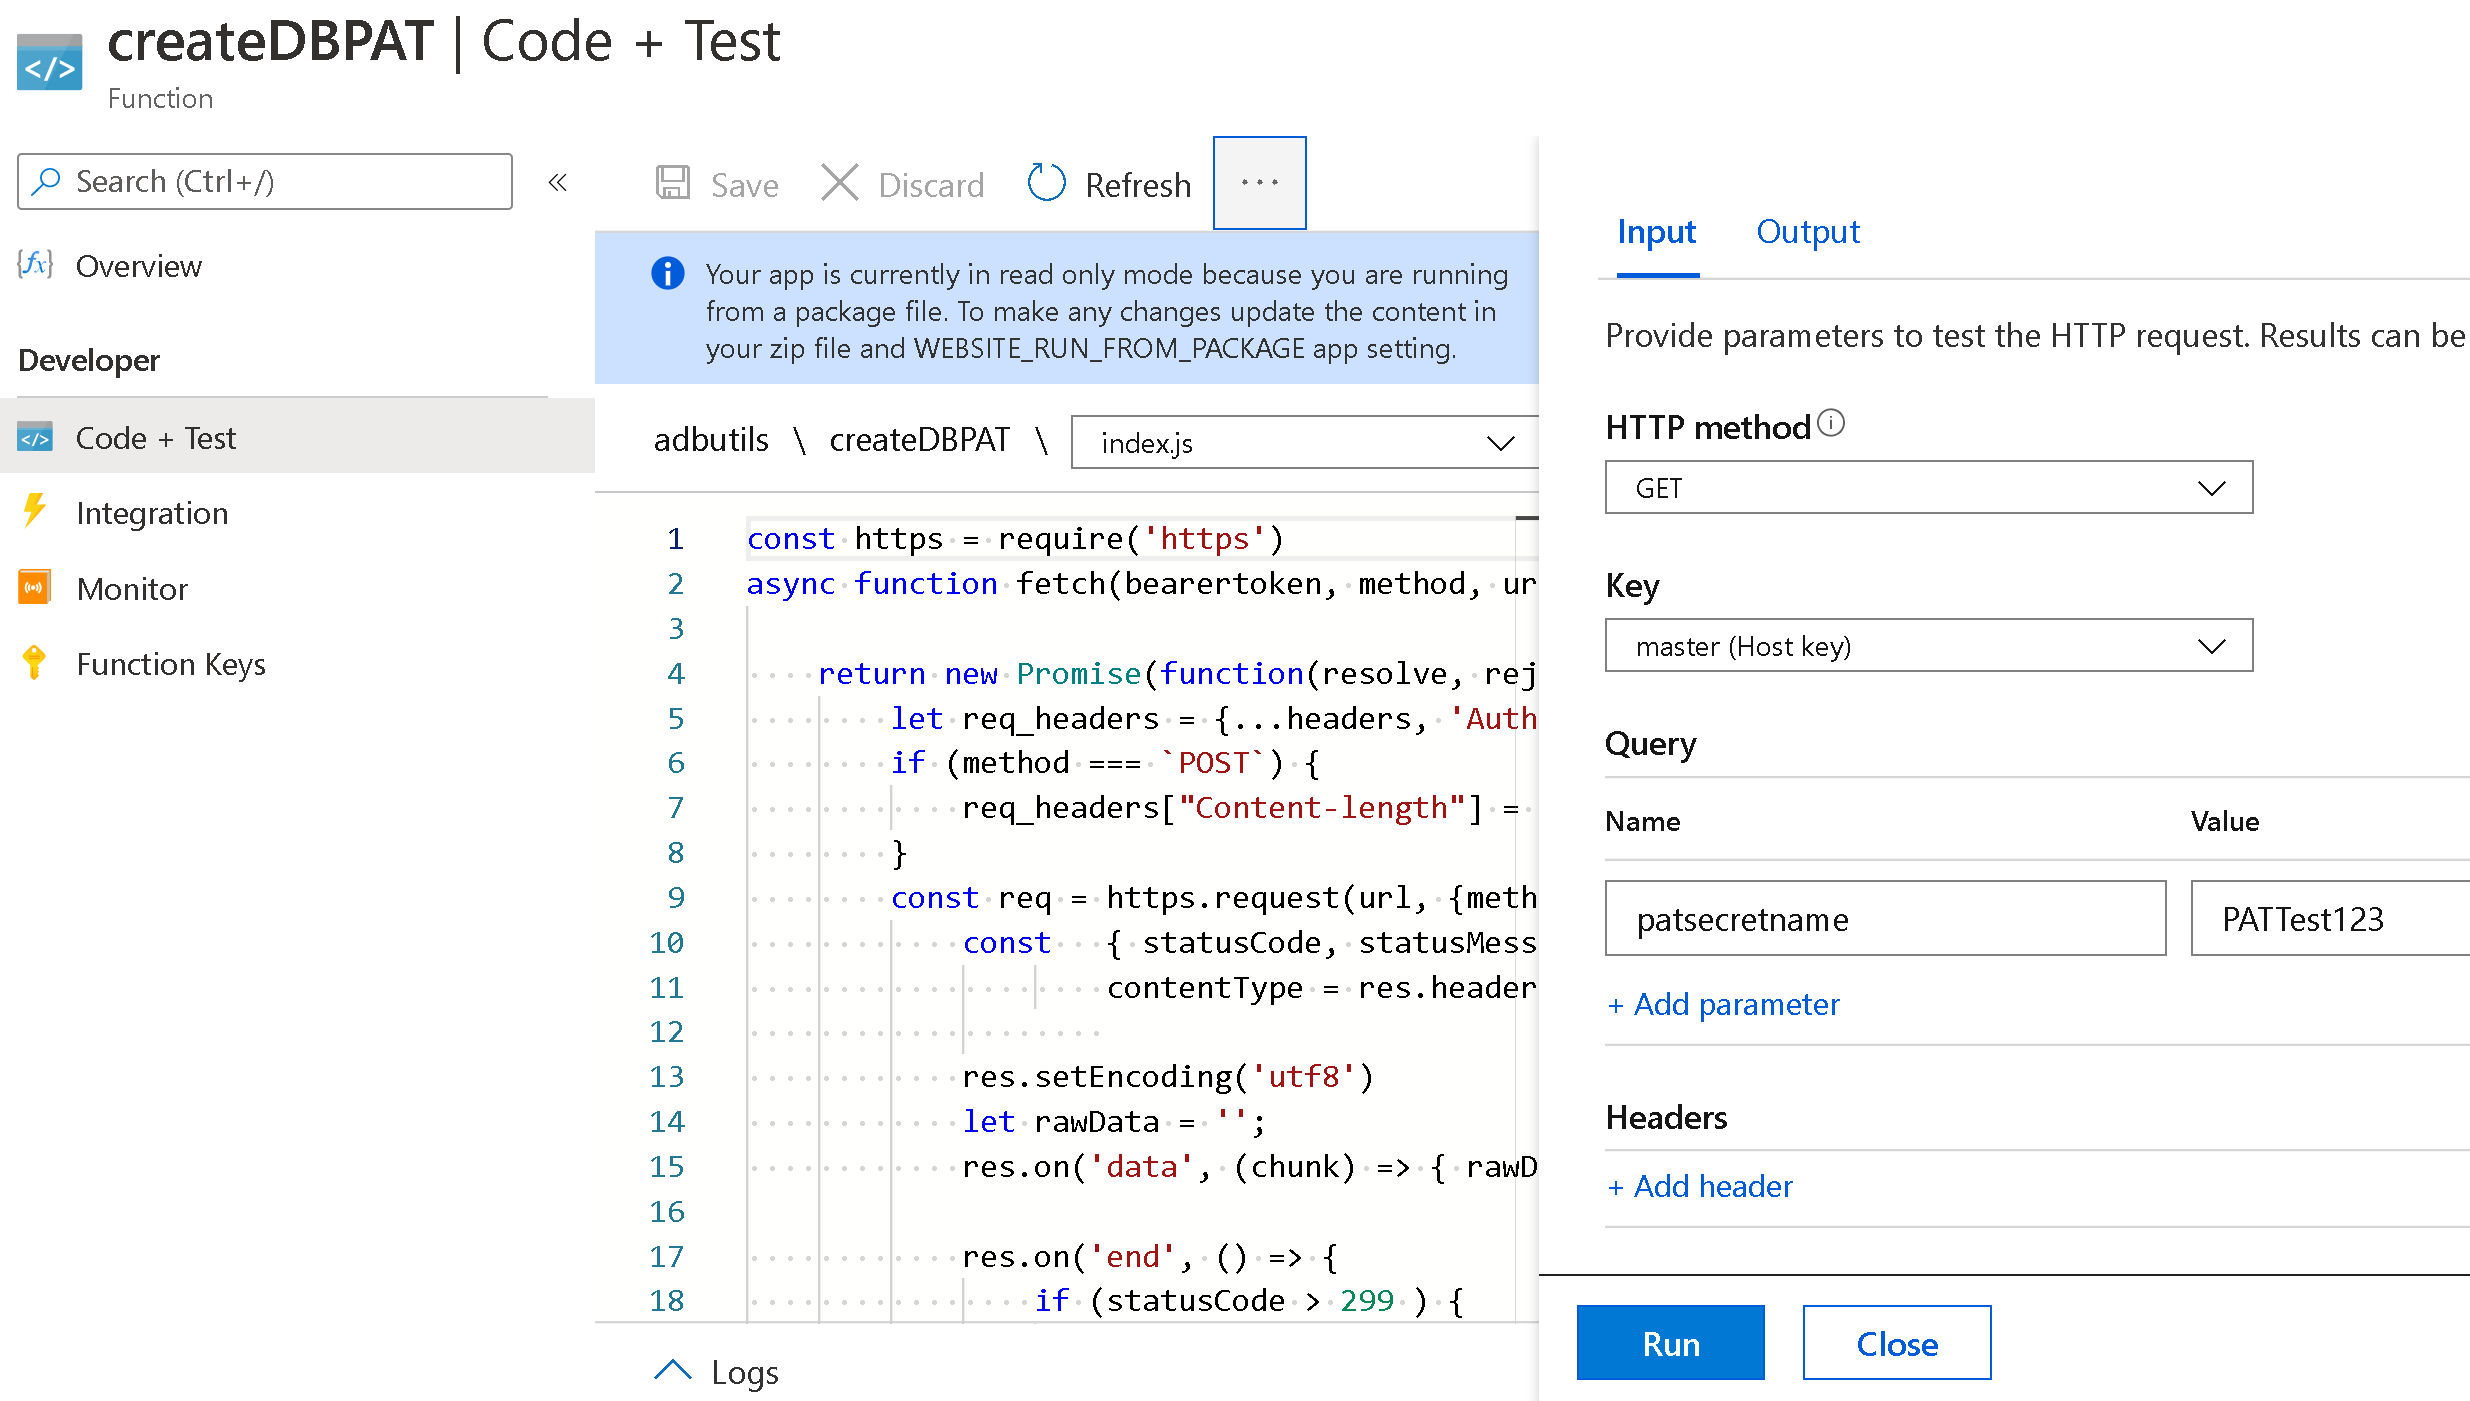Click the Add header link
Image resolution: width=2470 pixels, height=1401 pixels.
pyautogui.click(x=1699, y=1186)
